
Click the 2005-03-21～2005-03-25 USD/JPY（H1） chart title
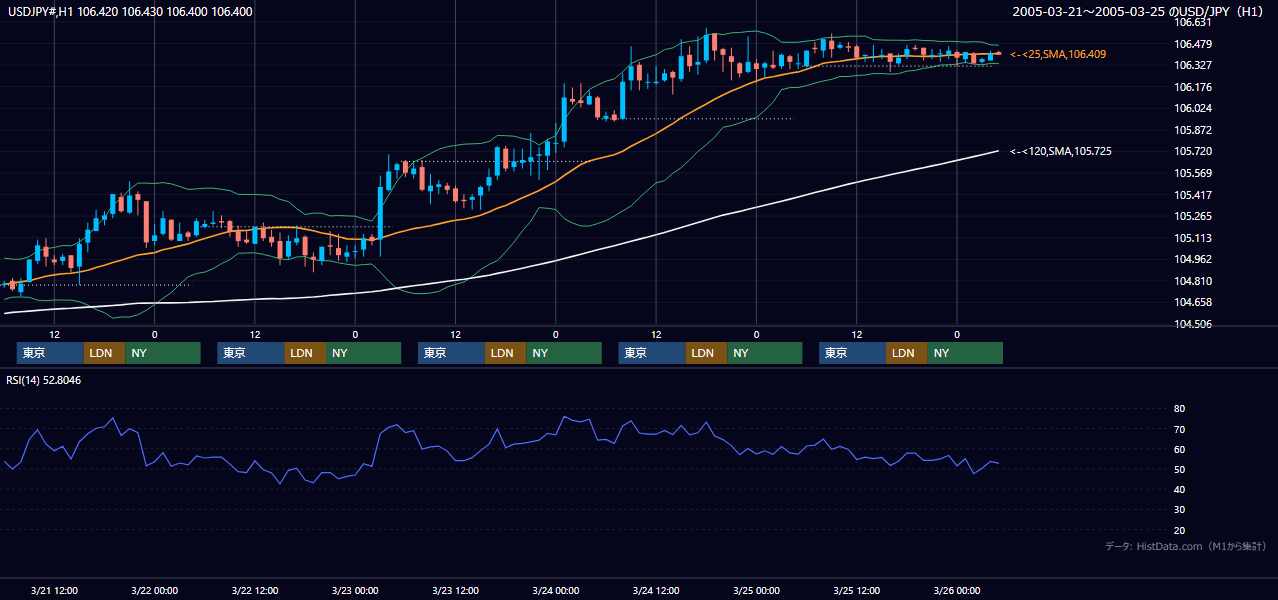1140,12
